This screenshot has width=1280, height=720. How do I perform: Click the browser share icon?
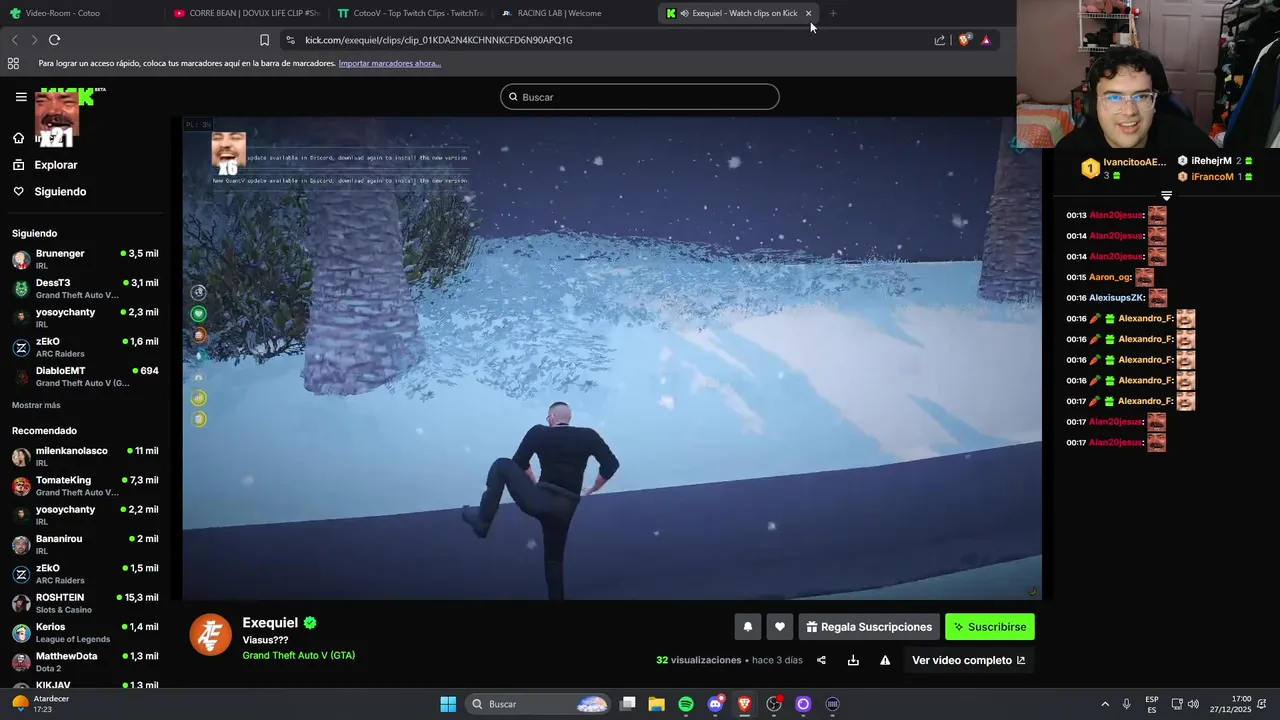(x=940, y=40)
